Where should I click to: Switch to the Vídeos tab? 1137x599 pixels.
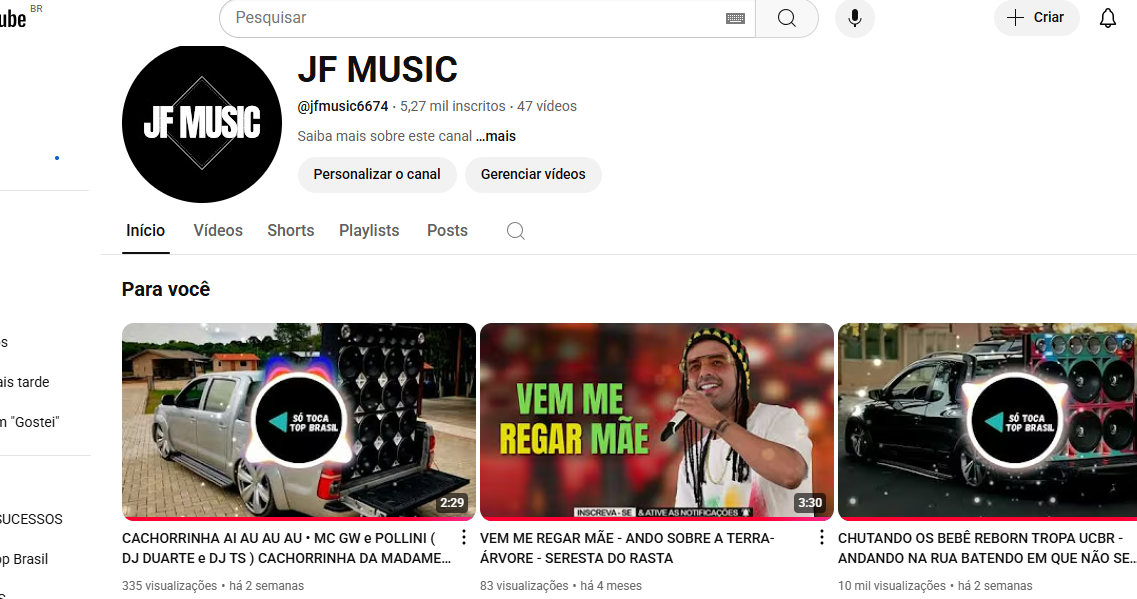click(218, 231)
